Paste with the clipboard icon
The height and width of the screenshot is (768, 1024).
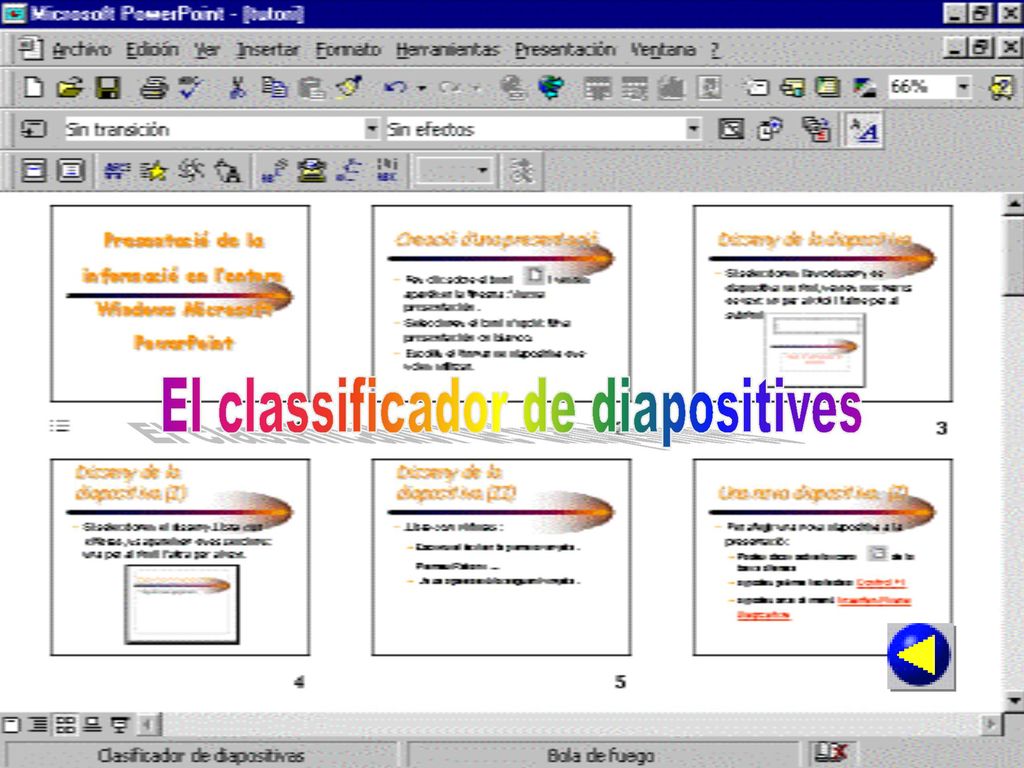tap(312, 87)
